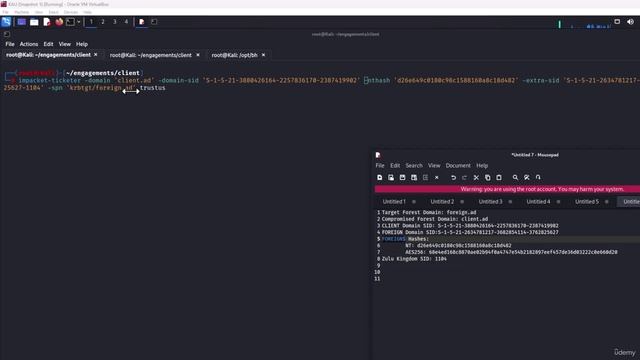This screenshot has height=360, width=640.
Task: Select the terminal task in the panel
Action: click(154, 22)
